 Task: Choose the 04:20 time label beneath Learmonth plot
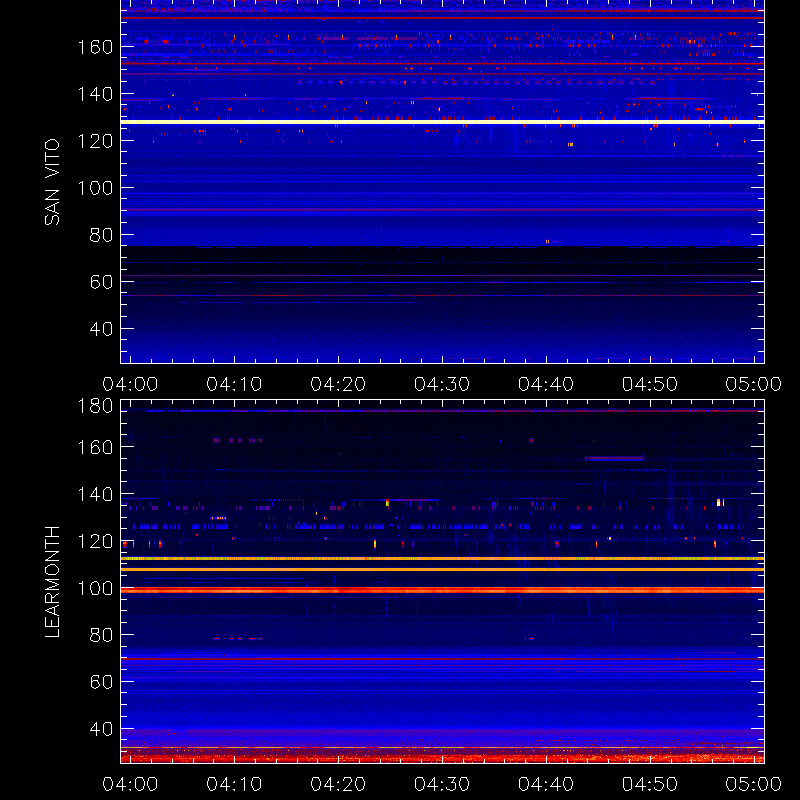(x=338, y=784)
